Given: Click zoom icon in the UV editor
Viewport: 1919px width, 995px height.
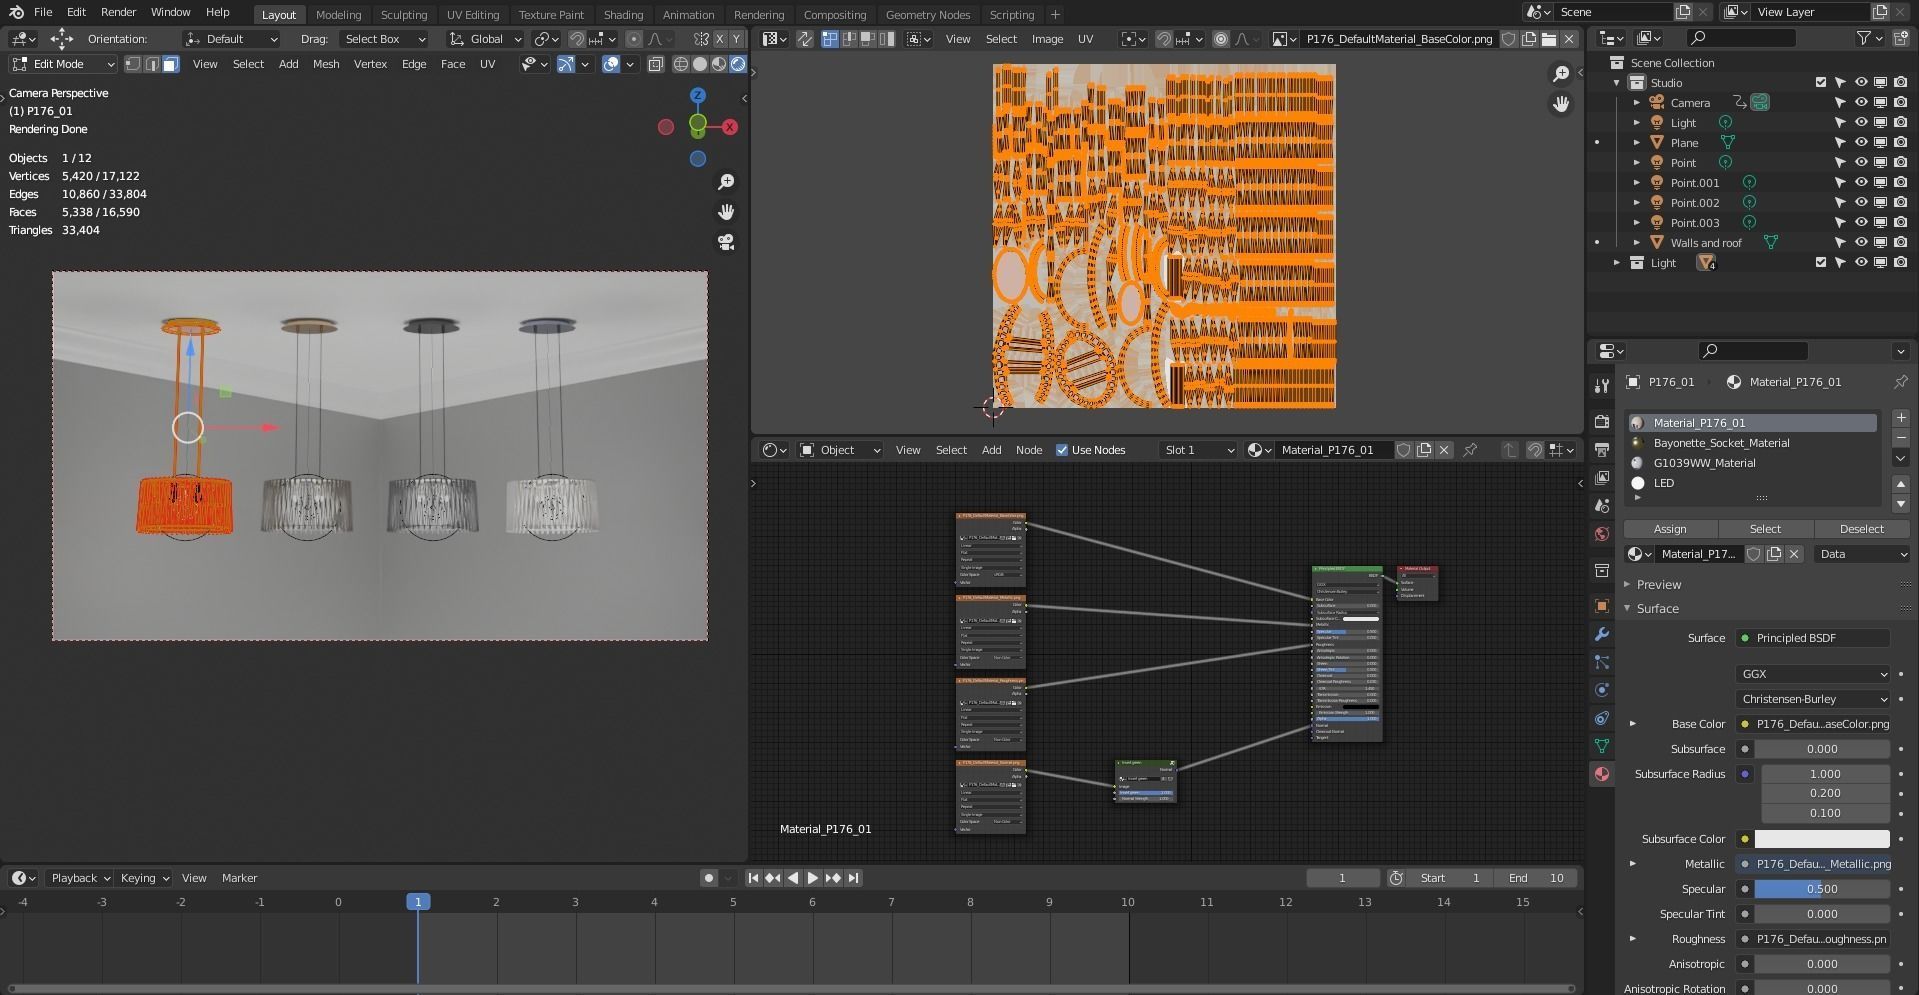Looking at the screenshot, I should coord(1560,74).
